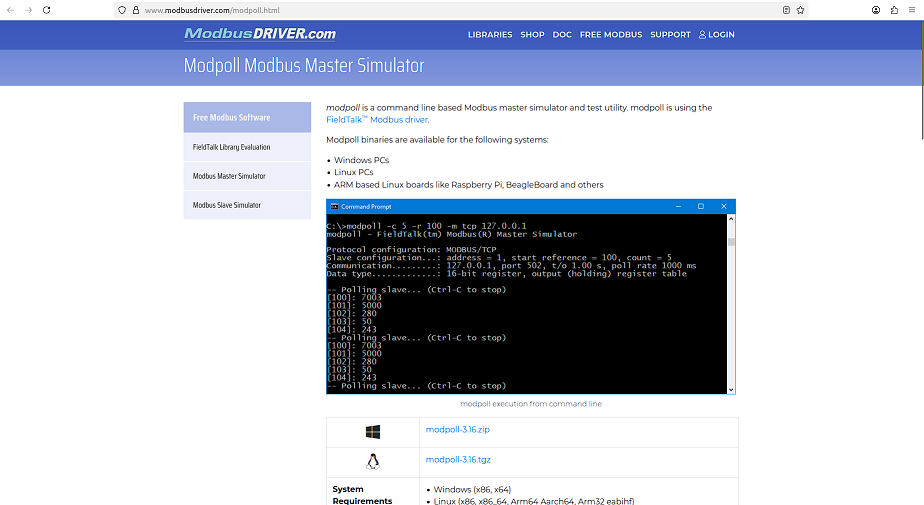924x505 pixels.
Task: Open Modbus Slave Simulator sidebar item
Action: click(x=227, y=205)
